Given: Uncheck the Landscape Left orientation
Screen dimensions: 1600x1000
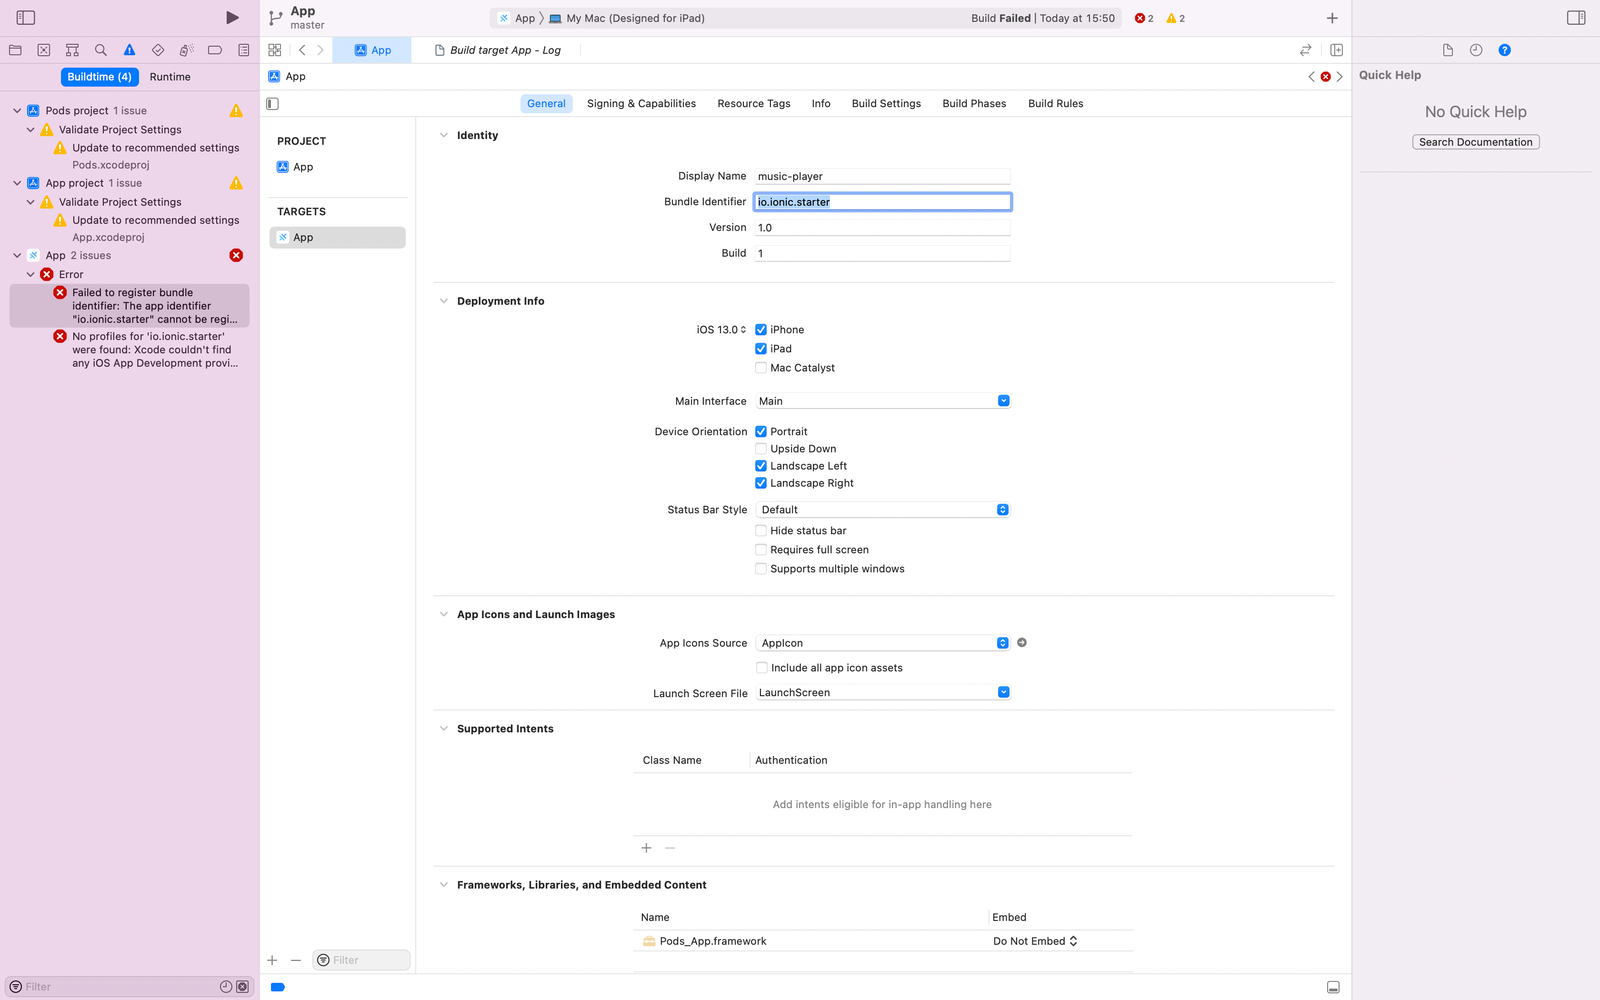Looking at the screenshot, I should click(761, 466).
